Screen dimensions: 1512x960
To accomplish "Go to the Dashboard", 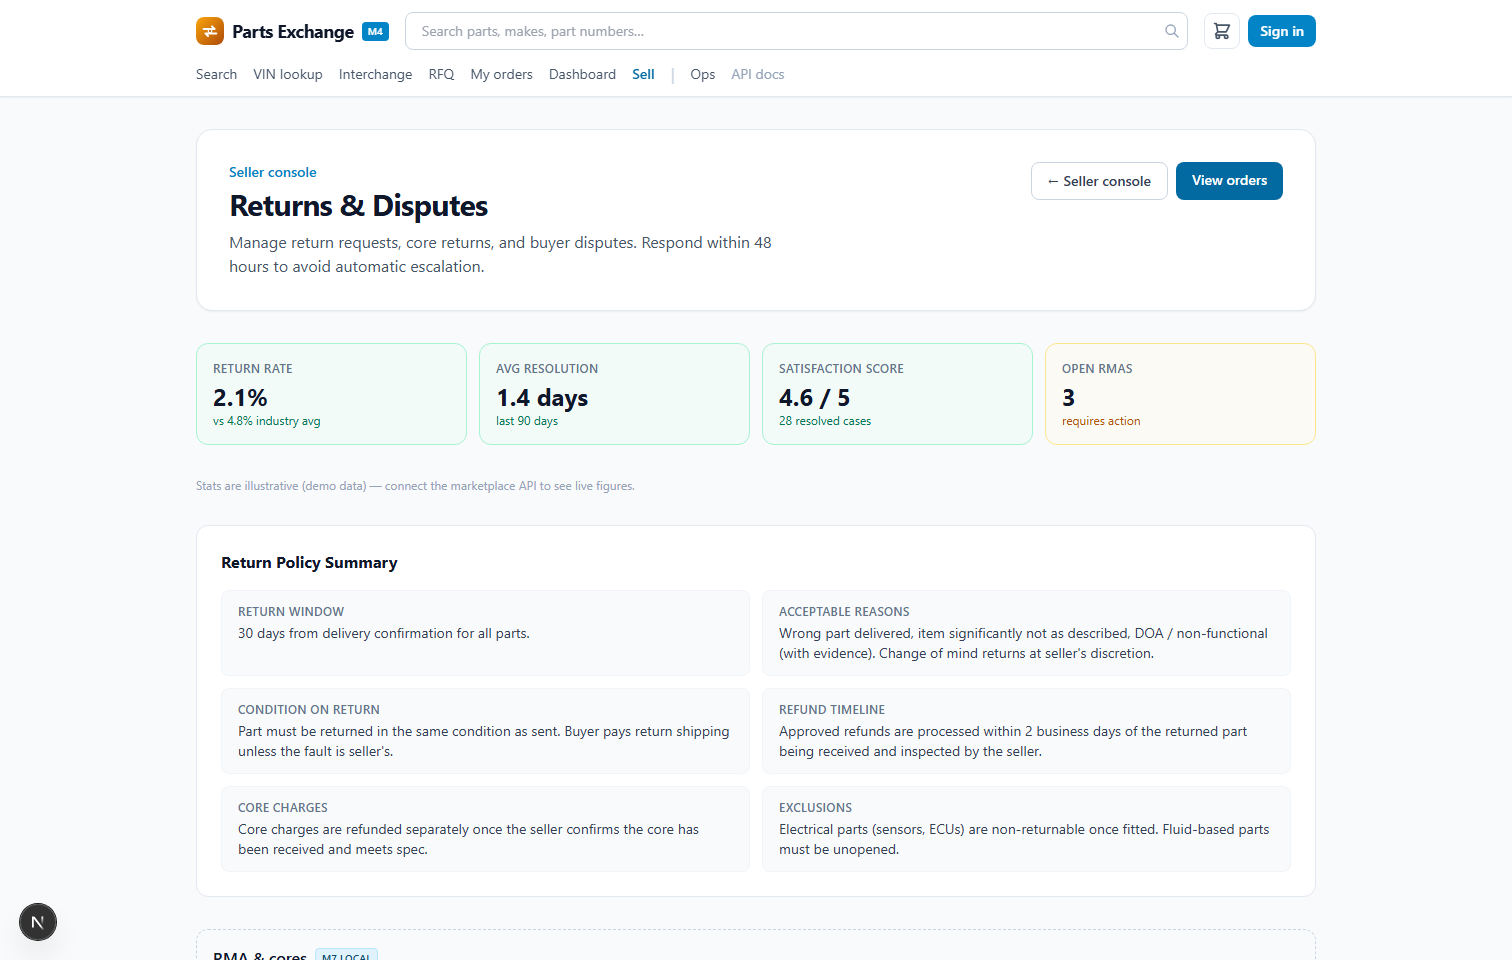I will [x=582, y=74].
